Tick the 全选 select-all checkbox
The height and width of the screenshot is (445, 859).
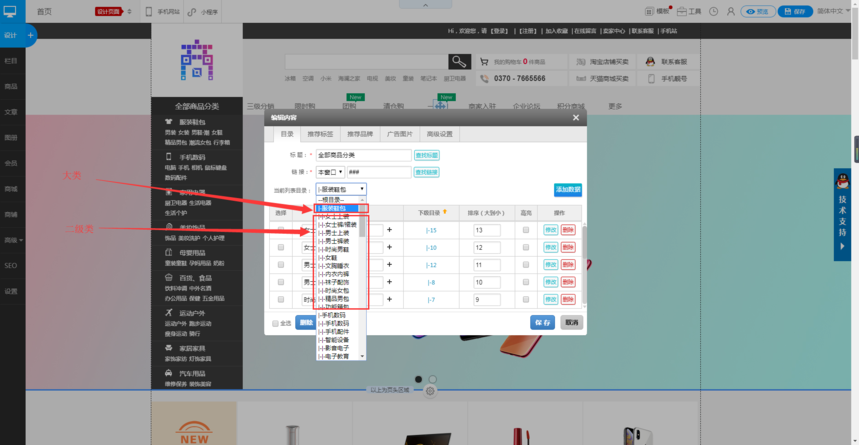click(276, 323)
